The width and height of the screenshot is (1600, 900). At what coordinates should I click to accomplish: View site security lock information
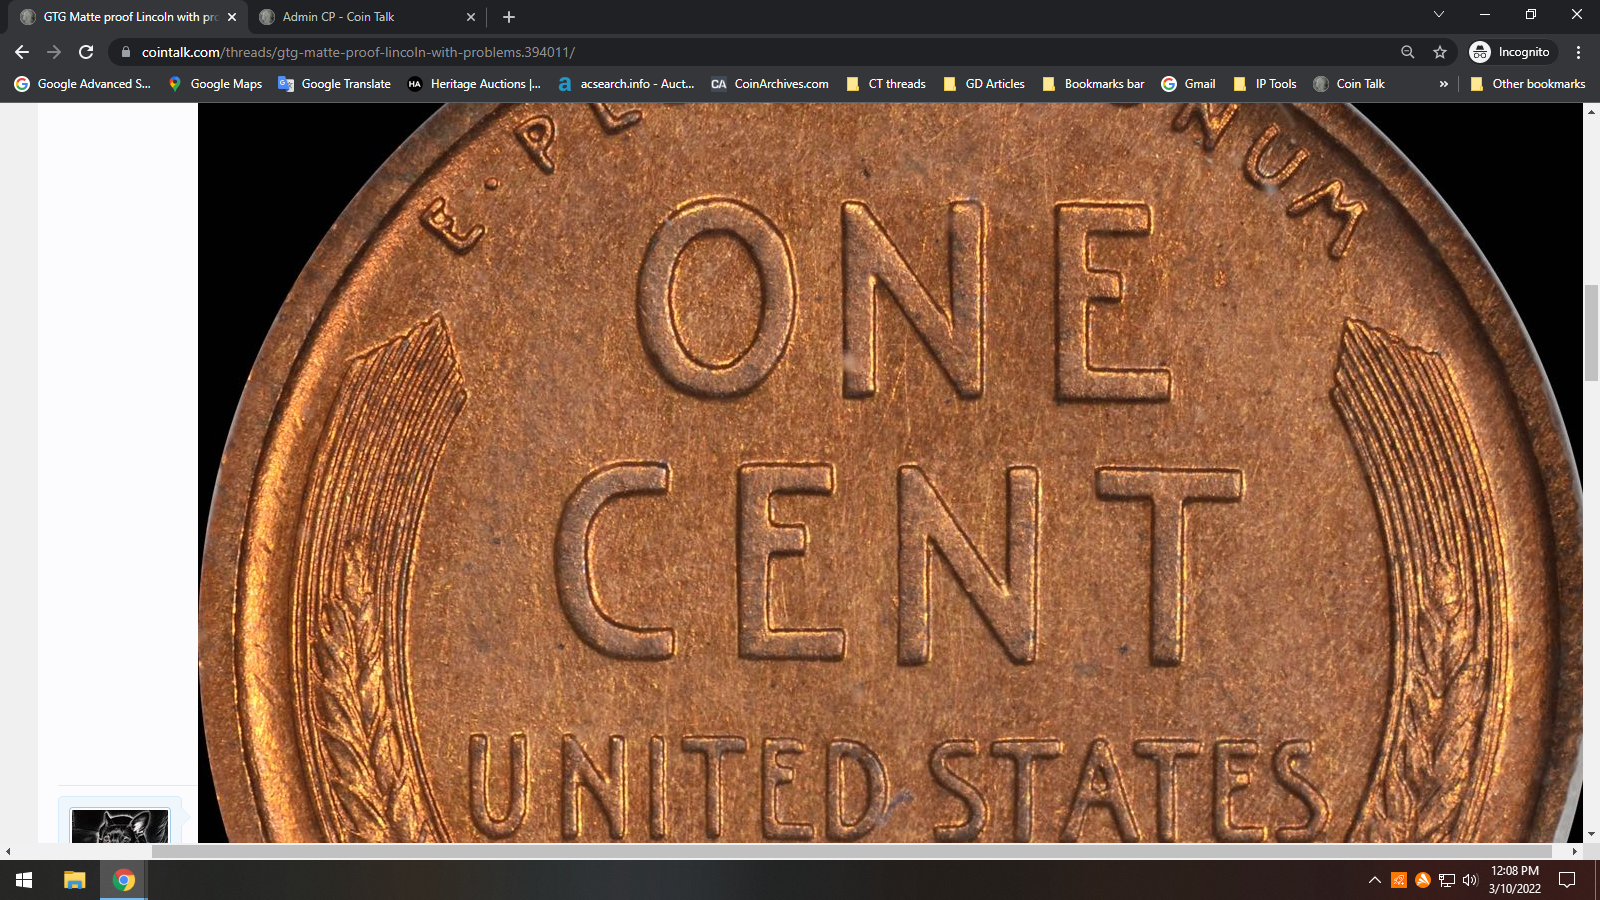tap(126, 52)
